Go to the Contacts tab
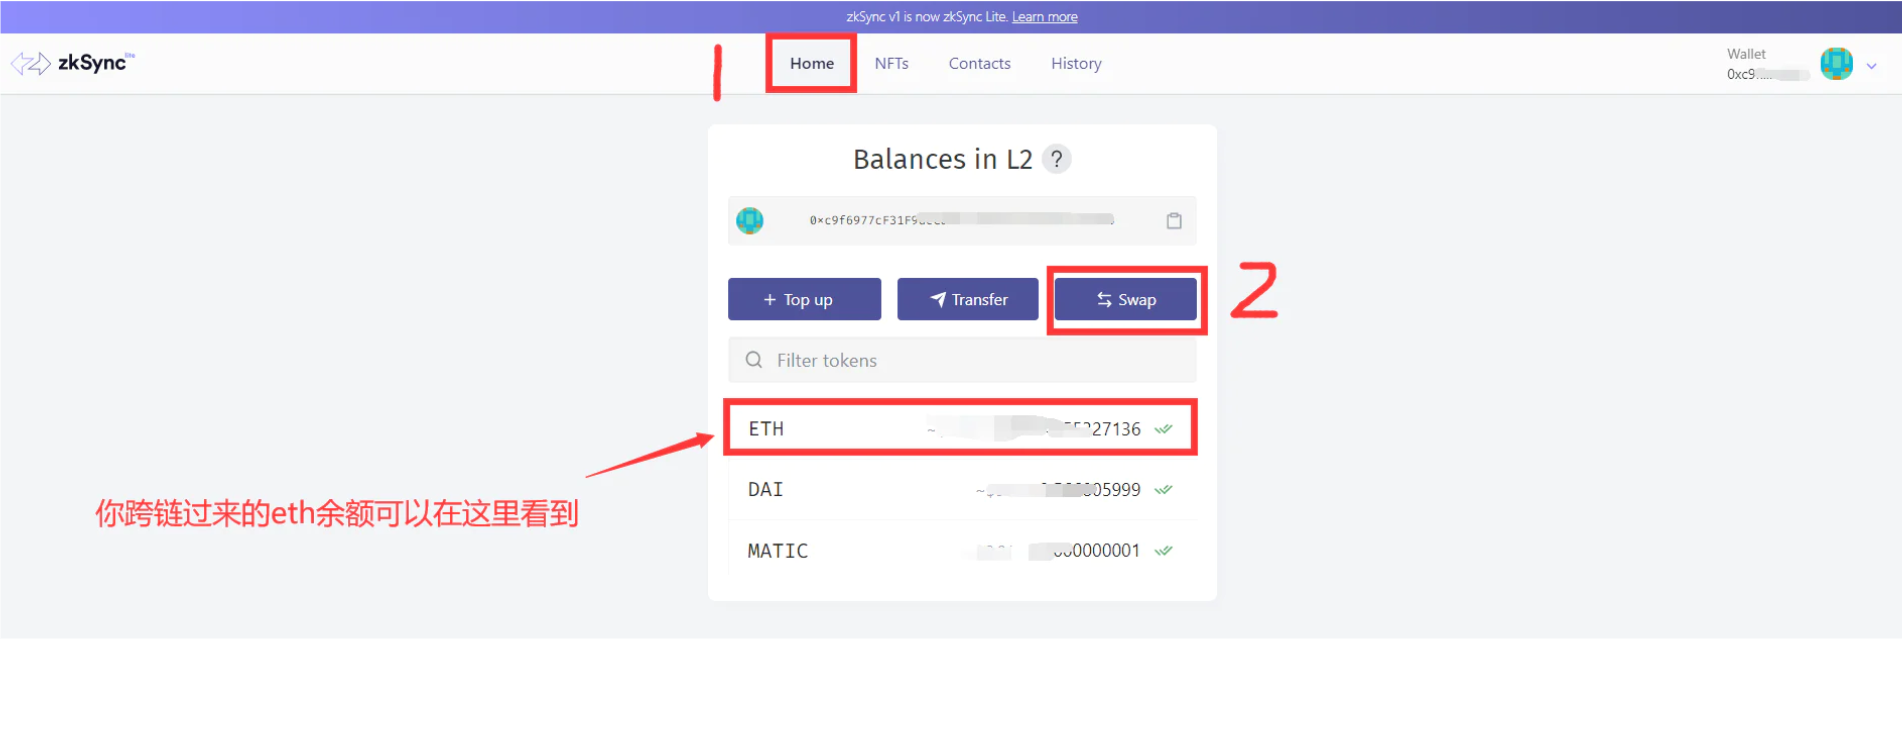The image size is (1902, 734). (980, 64)
